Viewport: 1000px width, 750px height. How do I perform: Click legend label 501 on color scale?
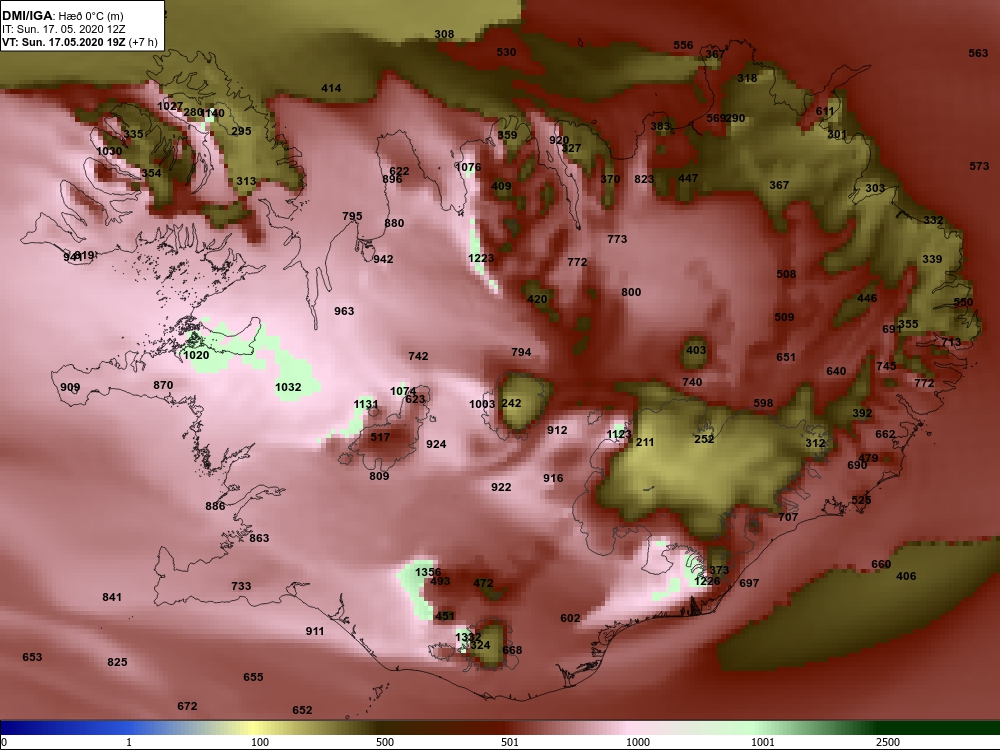pyautogui.click(x=510, y=742)
